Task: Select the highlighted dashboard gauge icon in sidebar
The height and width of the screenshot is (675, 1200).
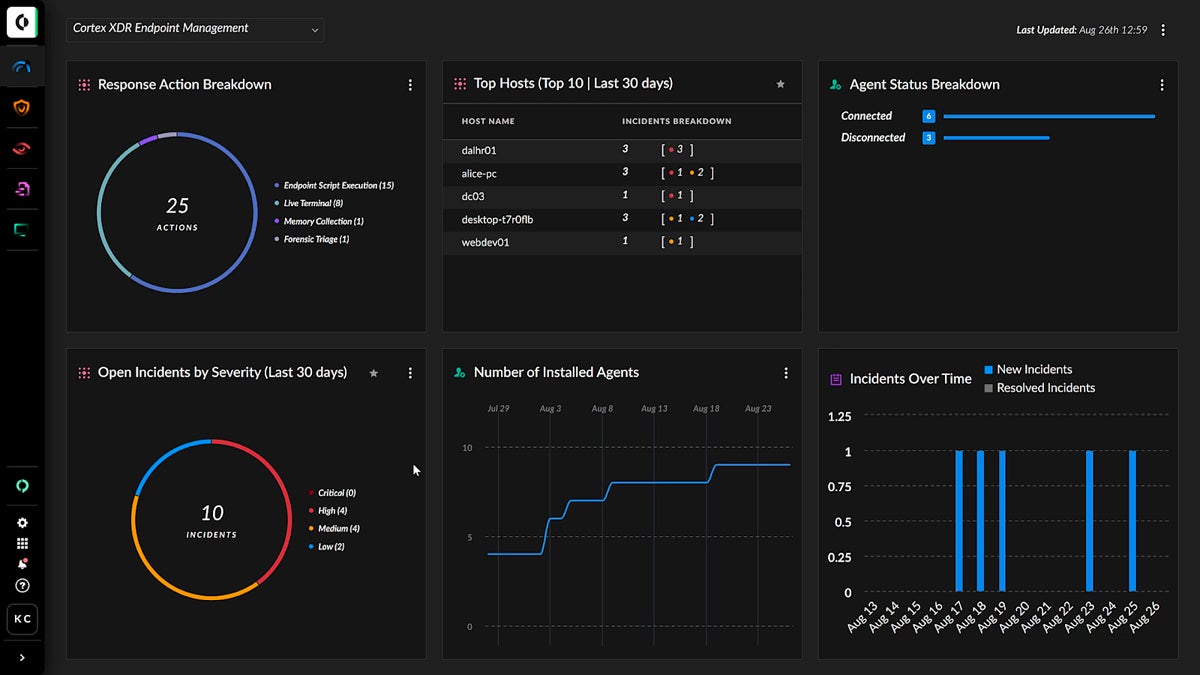Action: 22,67
